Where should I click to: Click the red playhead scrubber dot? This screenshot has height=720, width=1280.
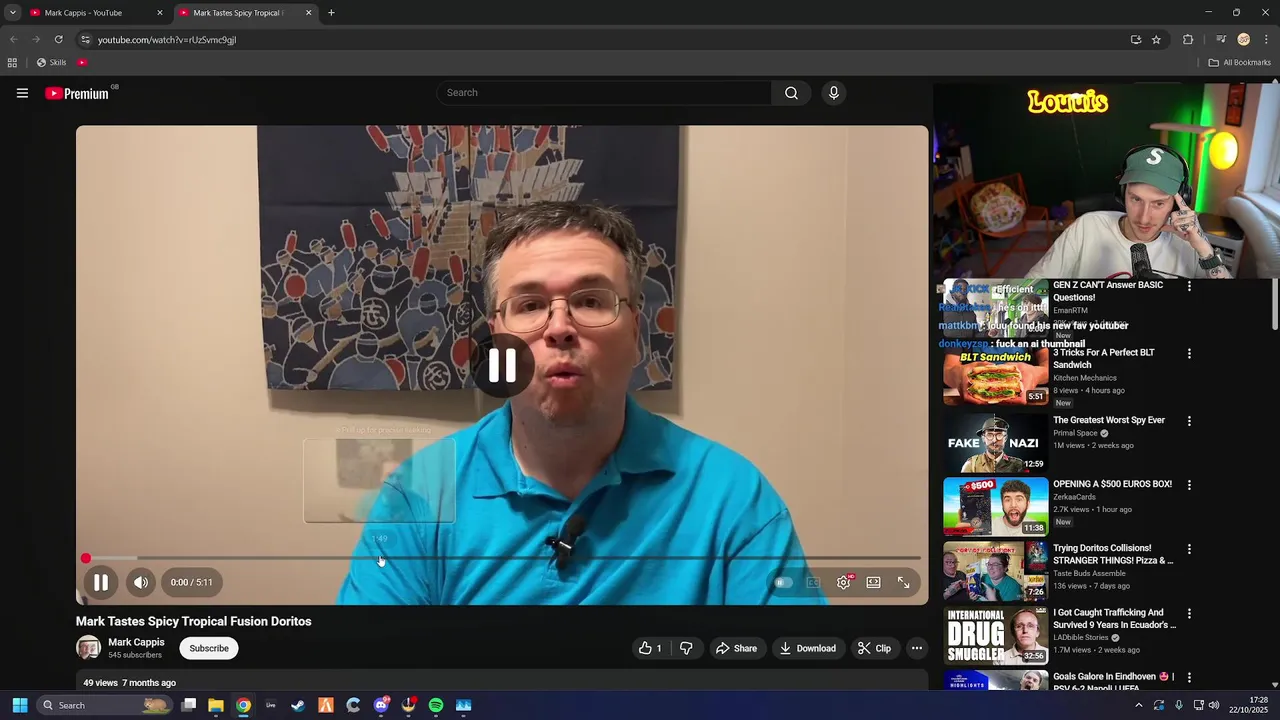[86, 558]
